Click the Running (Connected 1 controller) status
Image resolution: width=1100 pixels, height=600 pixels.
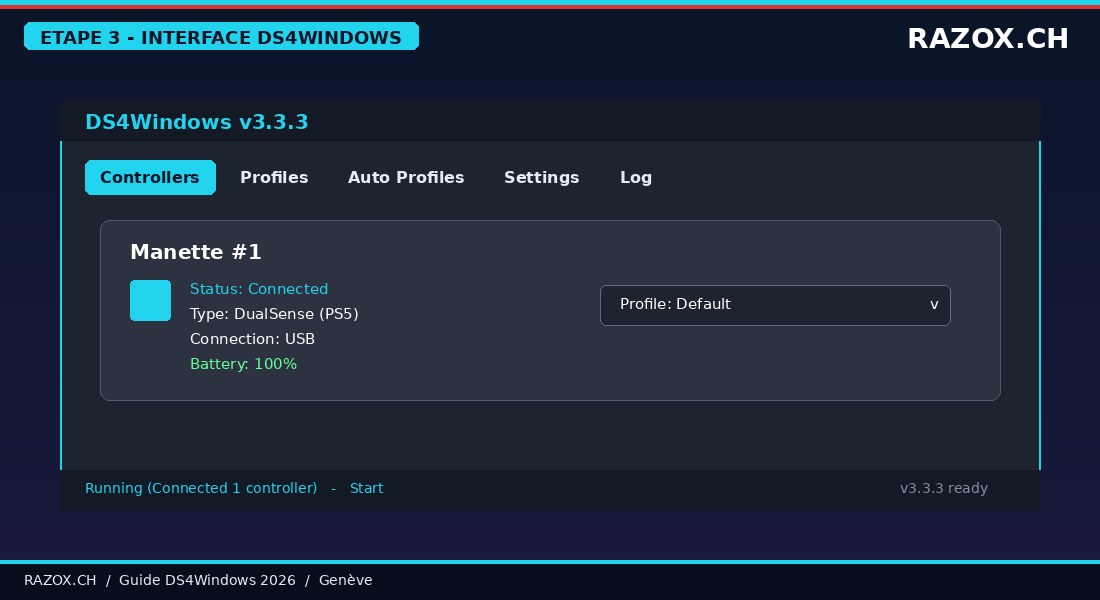(201, 488)
